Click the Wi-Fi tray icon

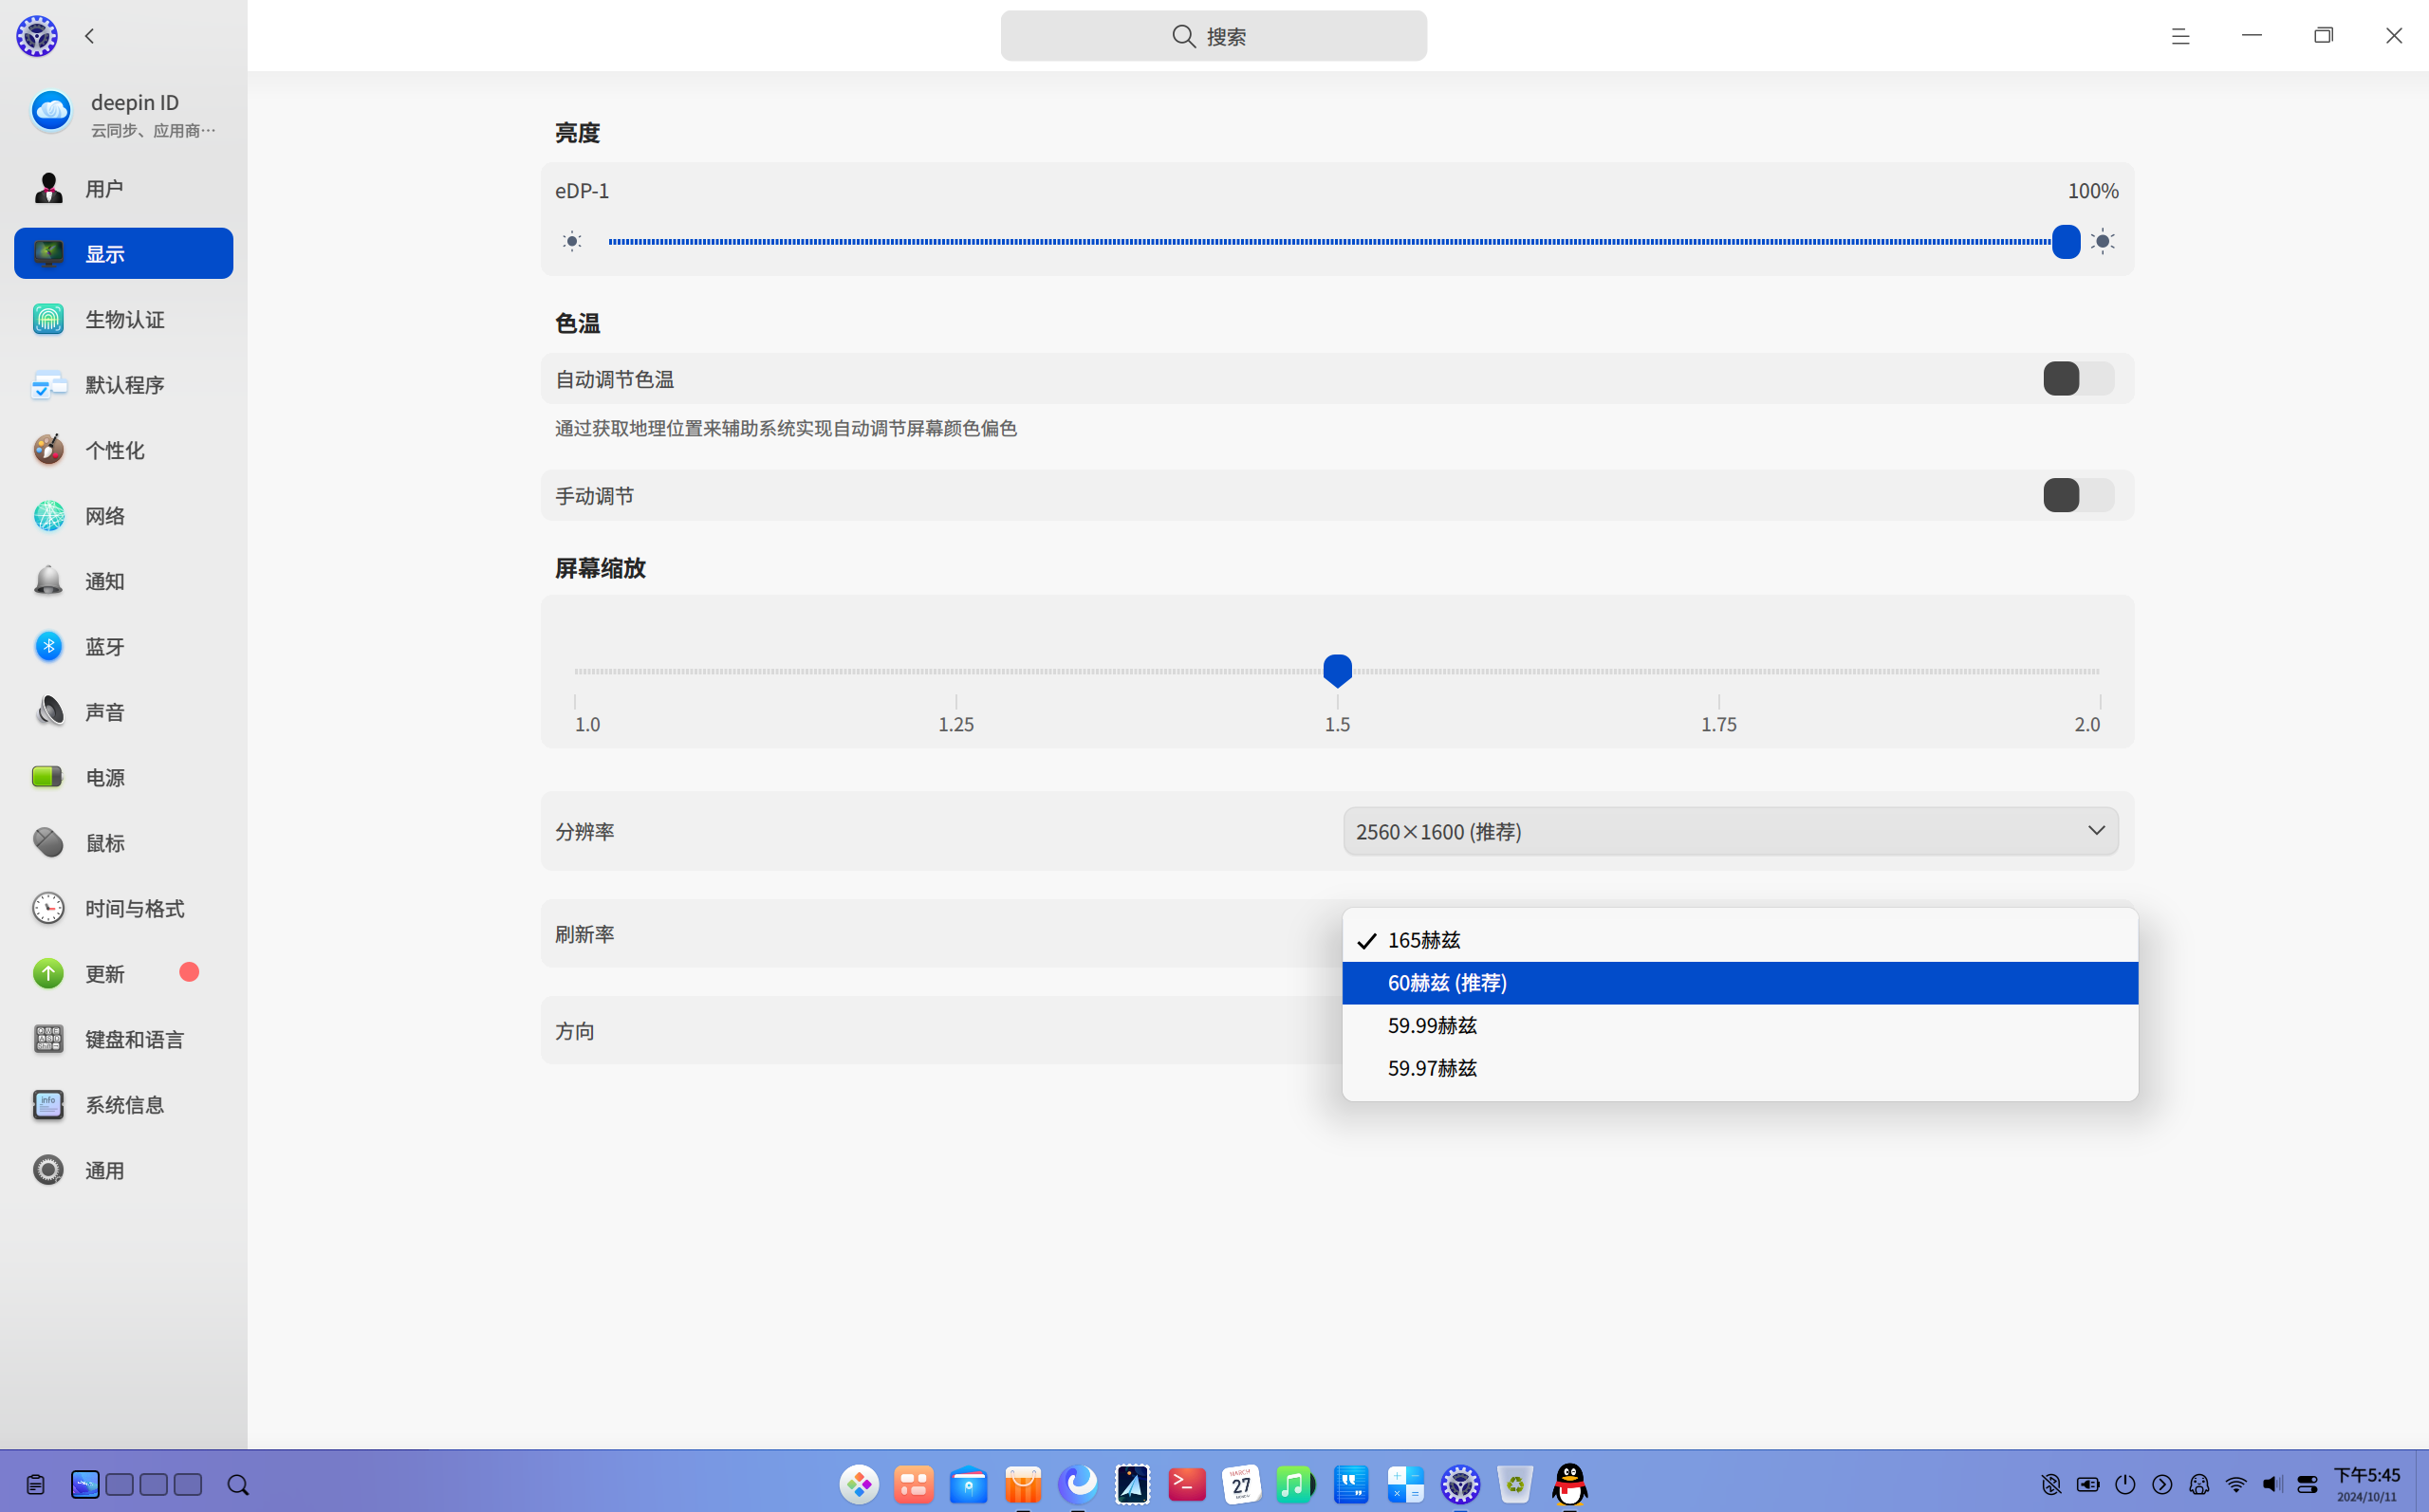(2236, 1484)
